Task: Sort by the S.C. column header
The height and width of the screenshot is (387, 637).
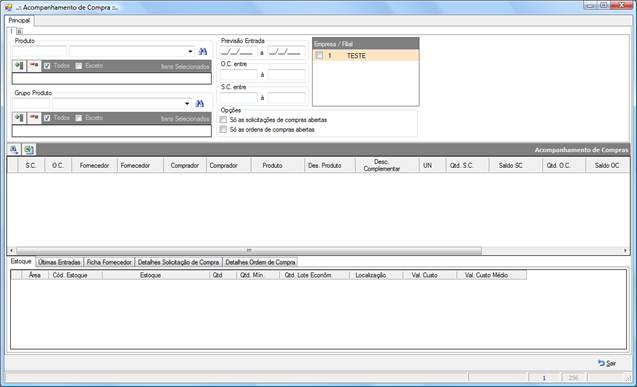Action: (x=30, y=165)
